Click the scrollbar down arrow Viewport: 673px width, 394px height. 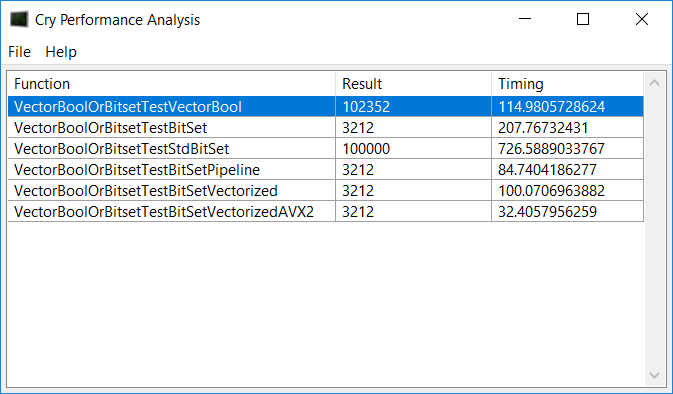pyautogui.click(x=655, y=375)
